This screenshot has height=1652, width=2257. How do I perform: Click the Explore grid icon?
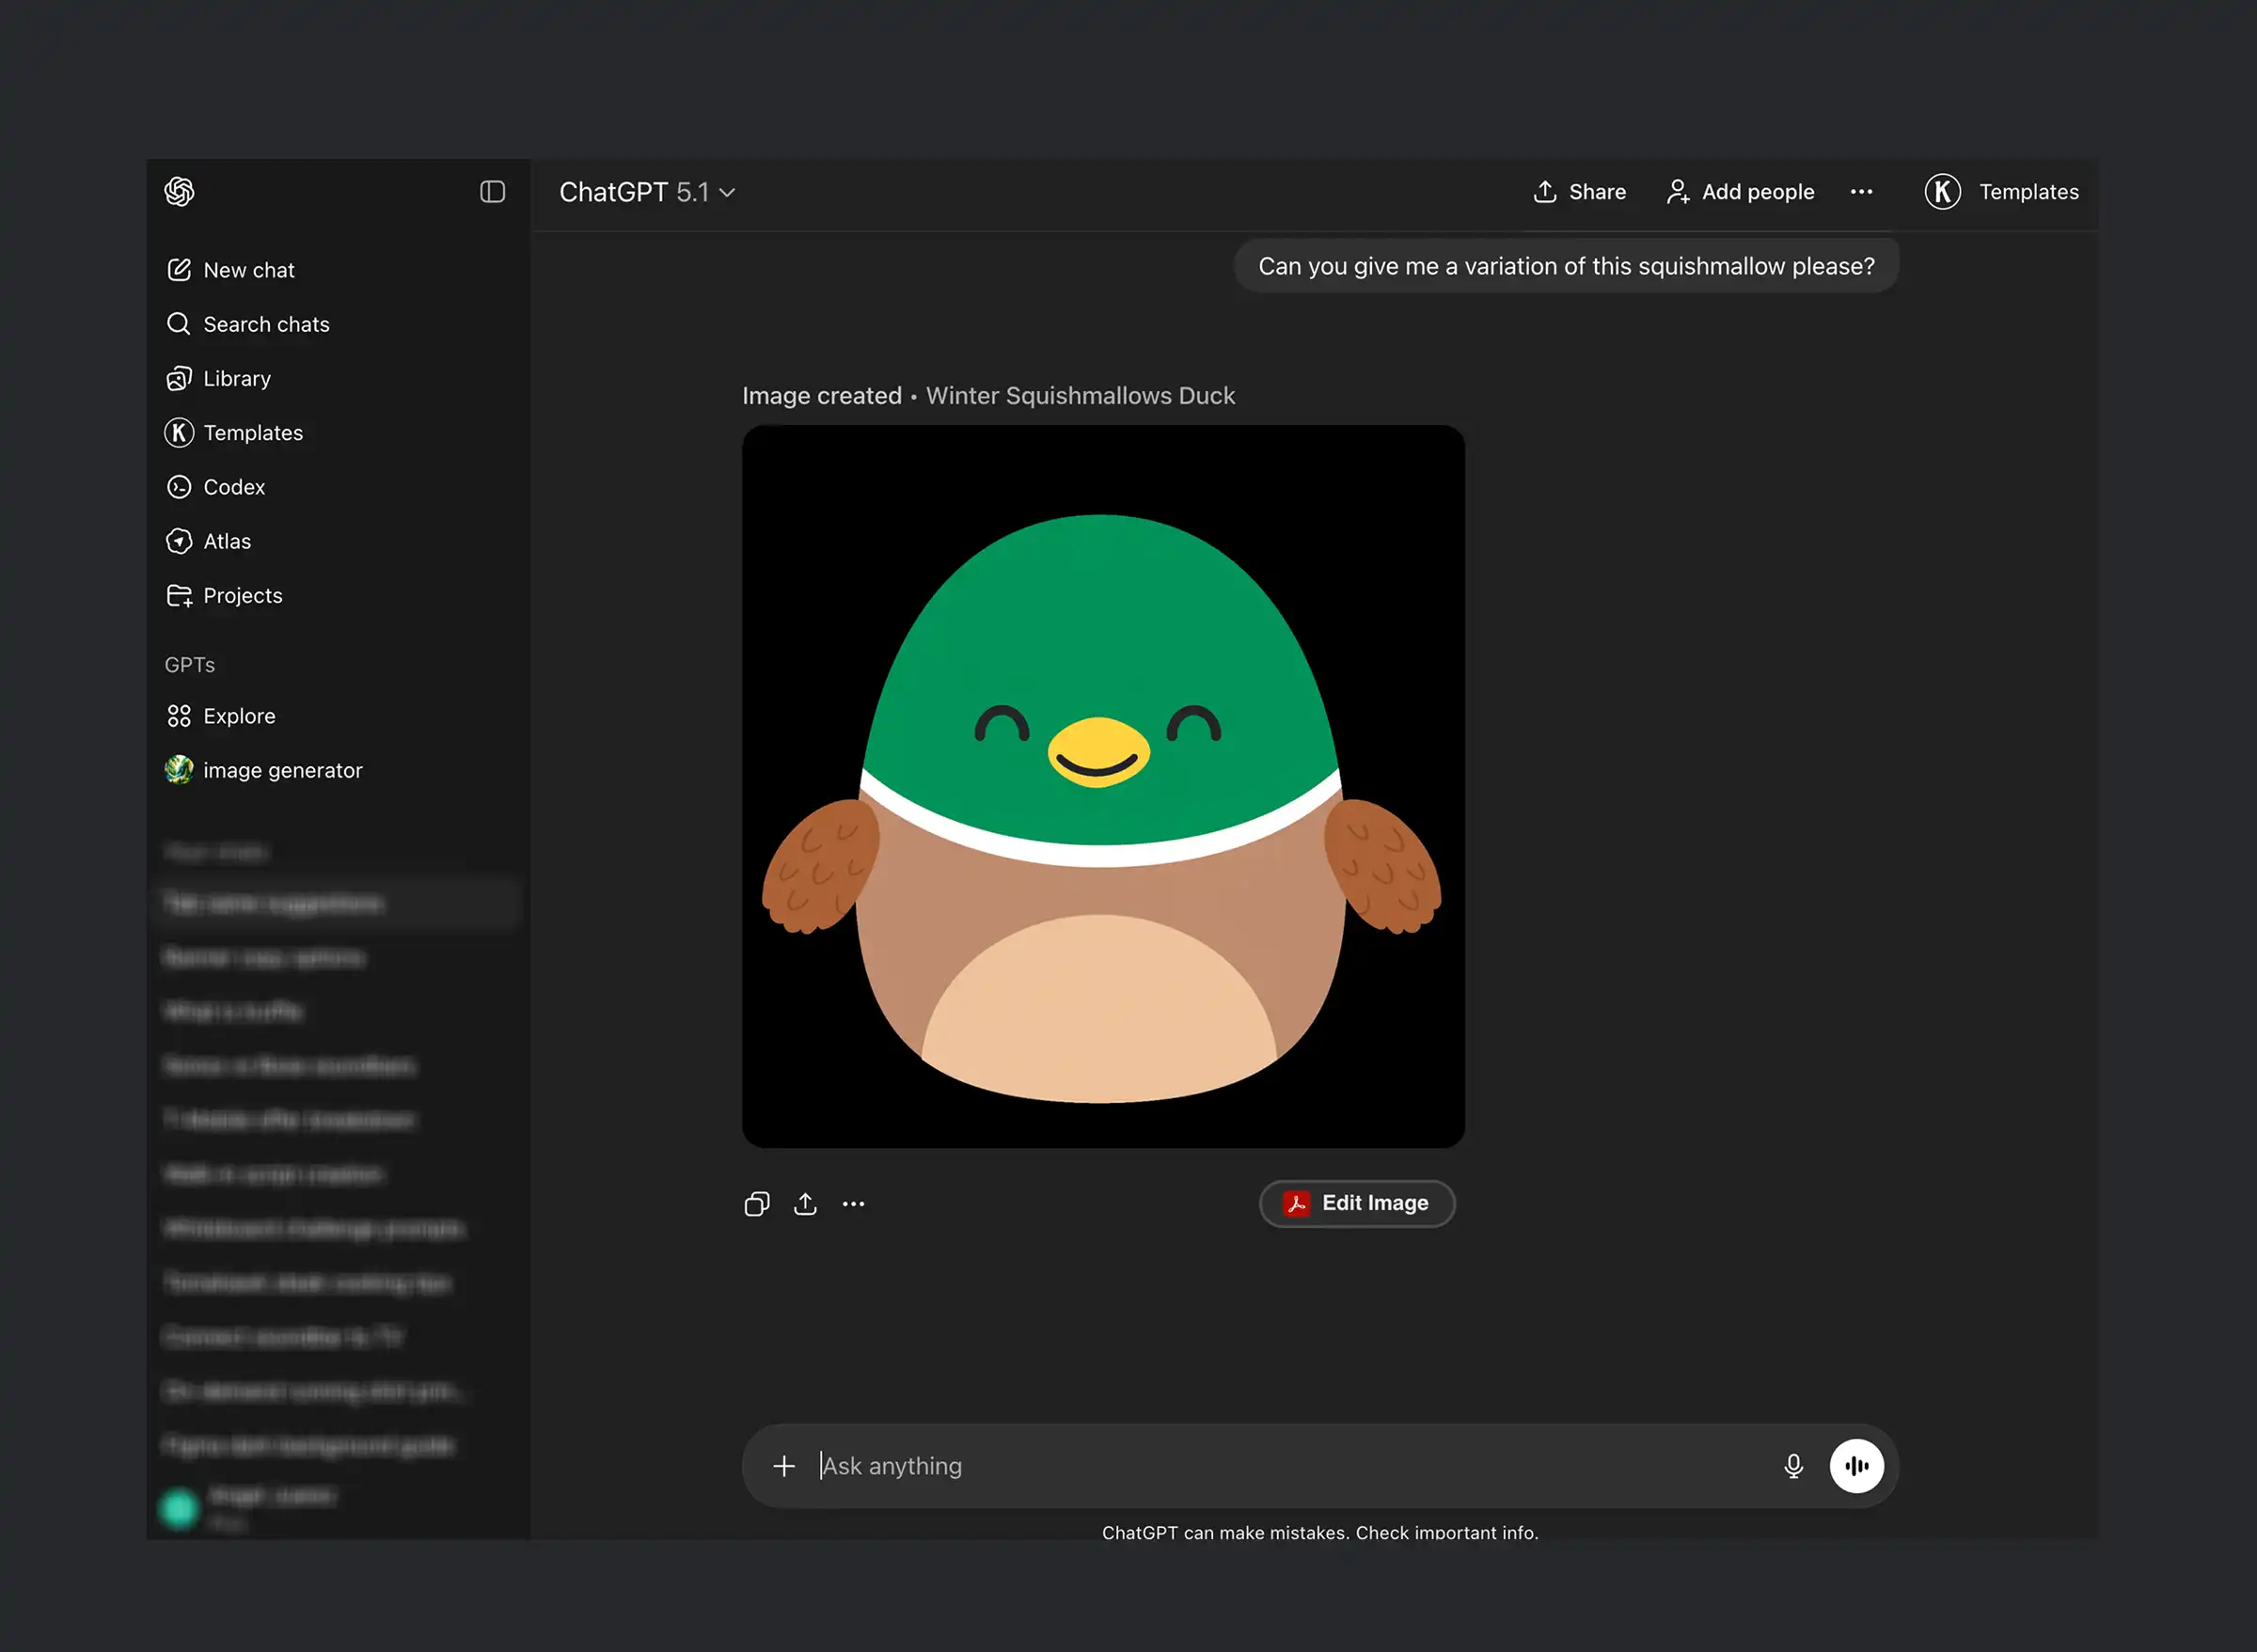(179, 716)
